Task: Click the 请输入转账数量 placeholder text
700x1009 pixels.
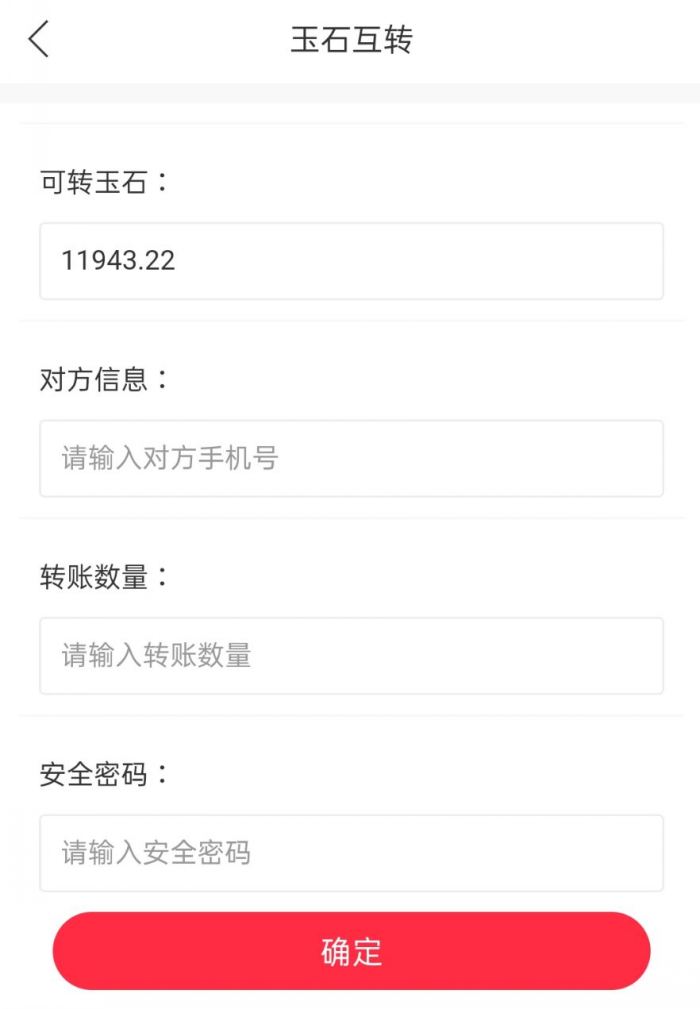Action: click(157, 656)
